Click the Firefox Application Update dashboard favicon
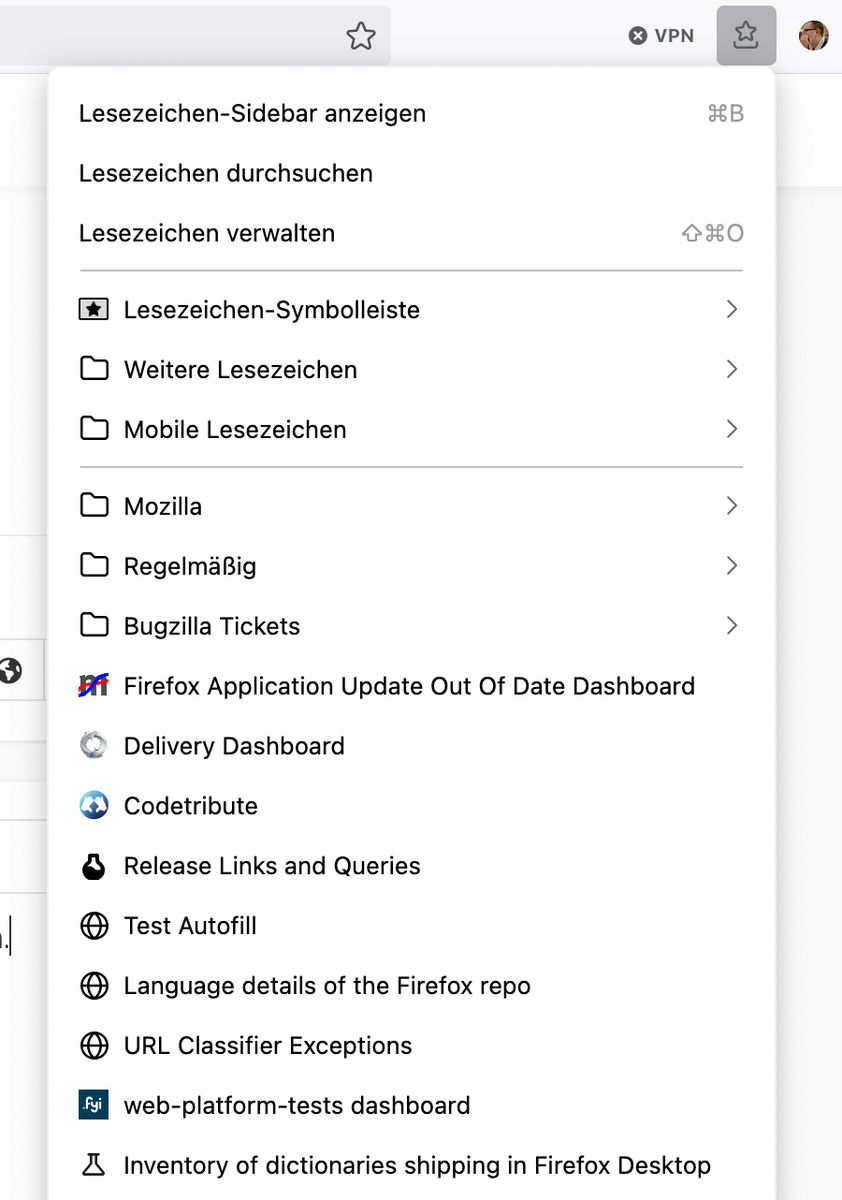842x1200 pixels. (x=94, y=686)
